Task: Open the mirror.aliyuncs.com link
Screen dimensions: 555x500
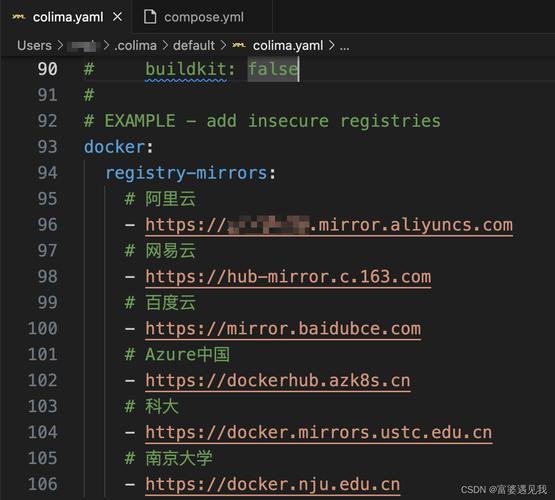Action: pyautogui.click(x=329, y=225)
